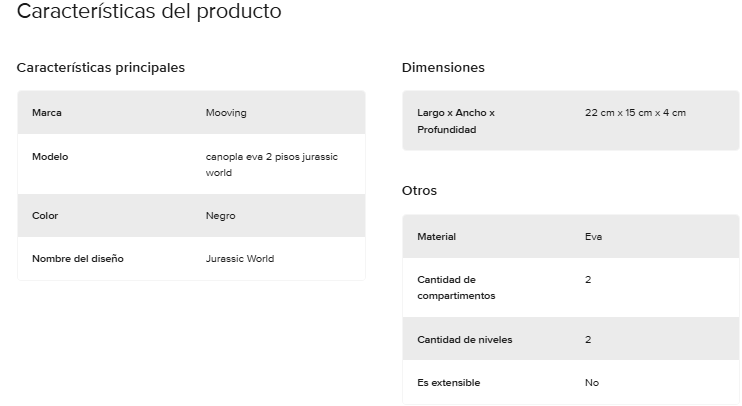This screenshot has height=406, width=742.
Task: Select the material value "Eva"
Action: click(x=593, y=237)
